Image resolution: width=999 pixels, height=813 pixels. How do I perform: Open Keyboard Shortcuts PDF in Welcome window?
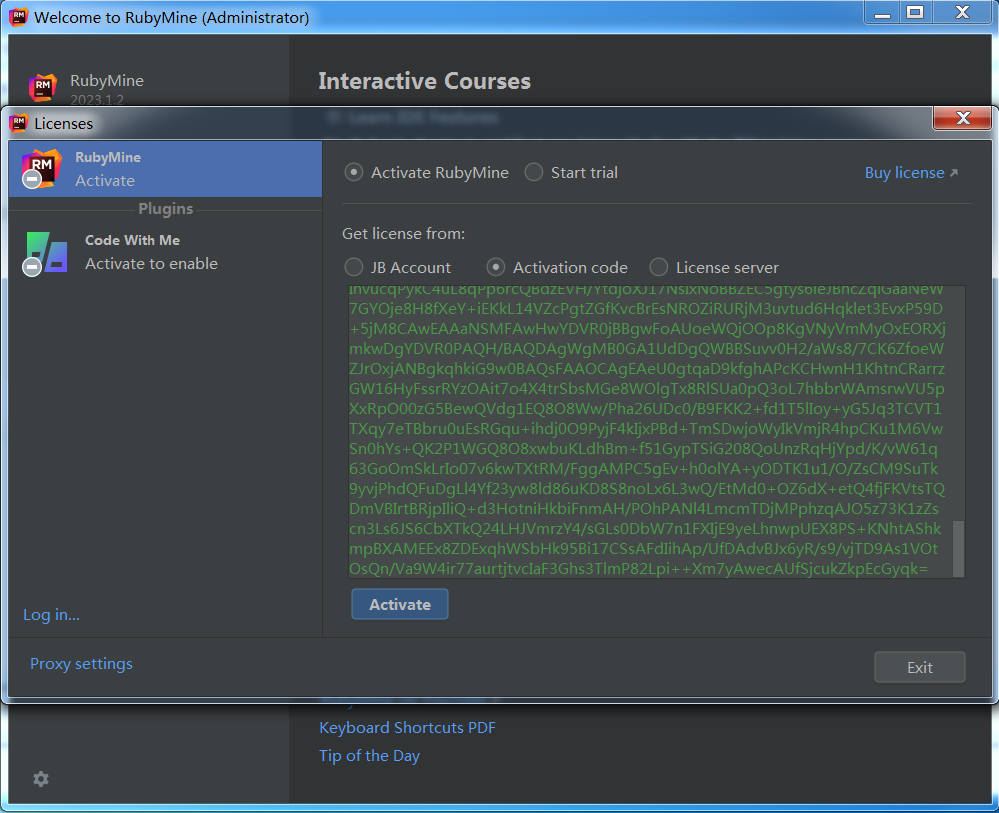(x=407, y=728)
